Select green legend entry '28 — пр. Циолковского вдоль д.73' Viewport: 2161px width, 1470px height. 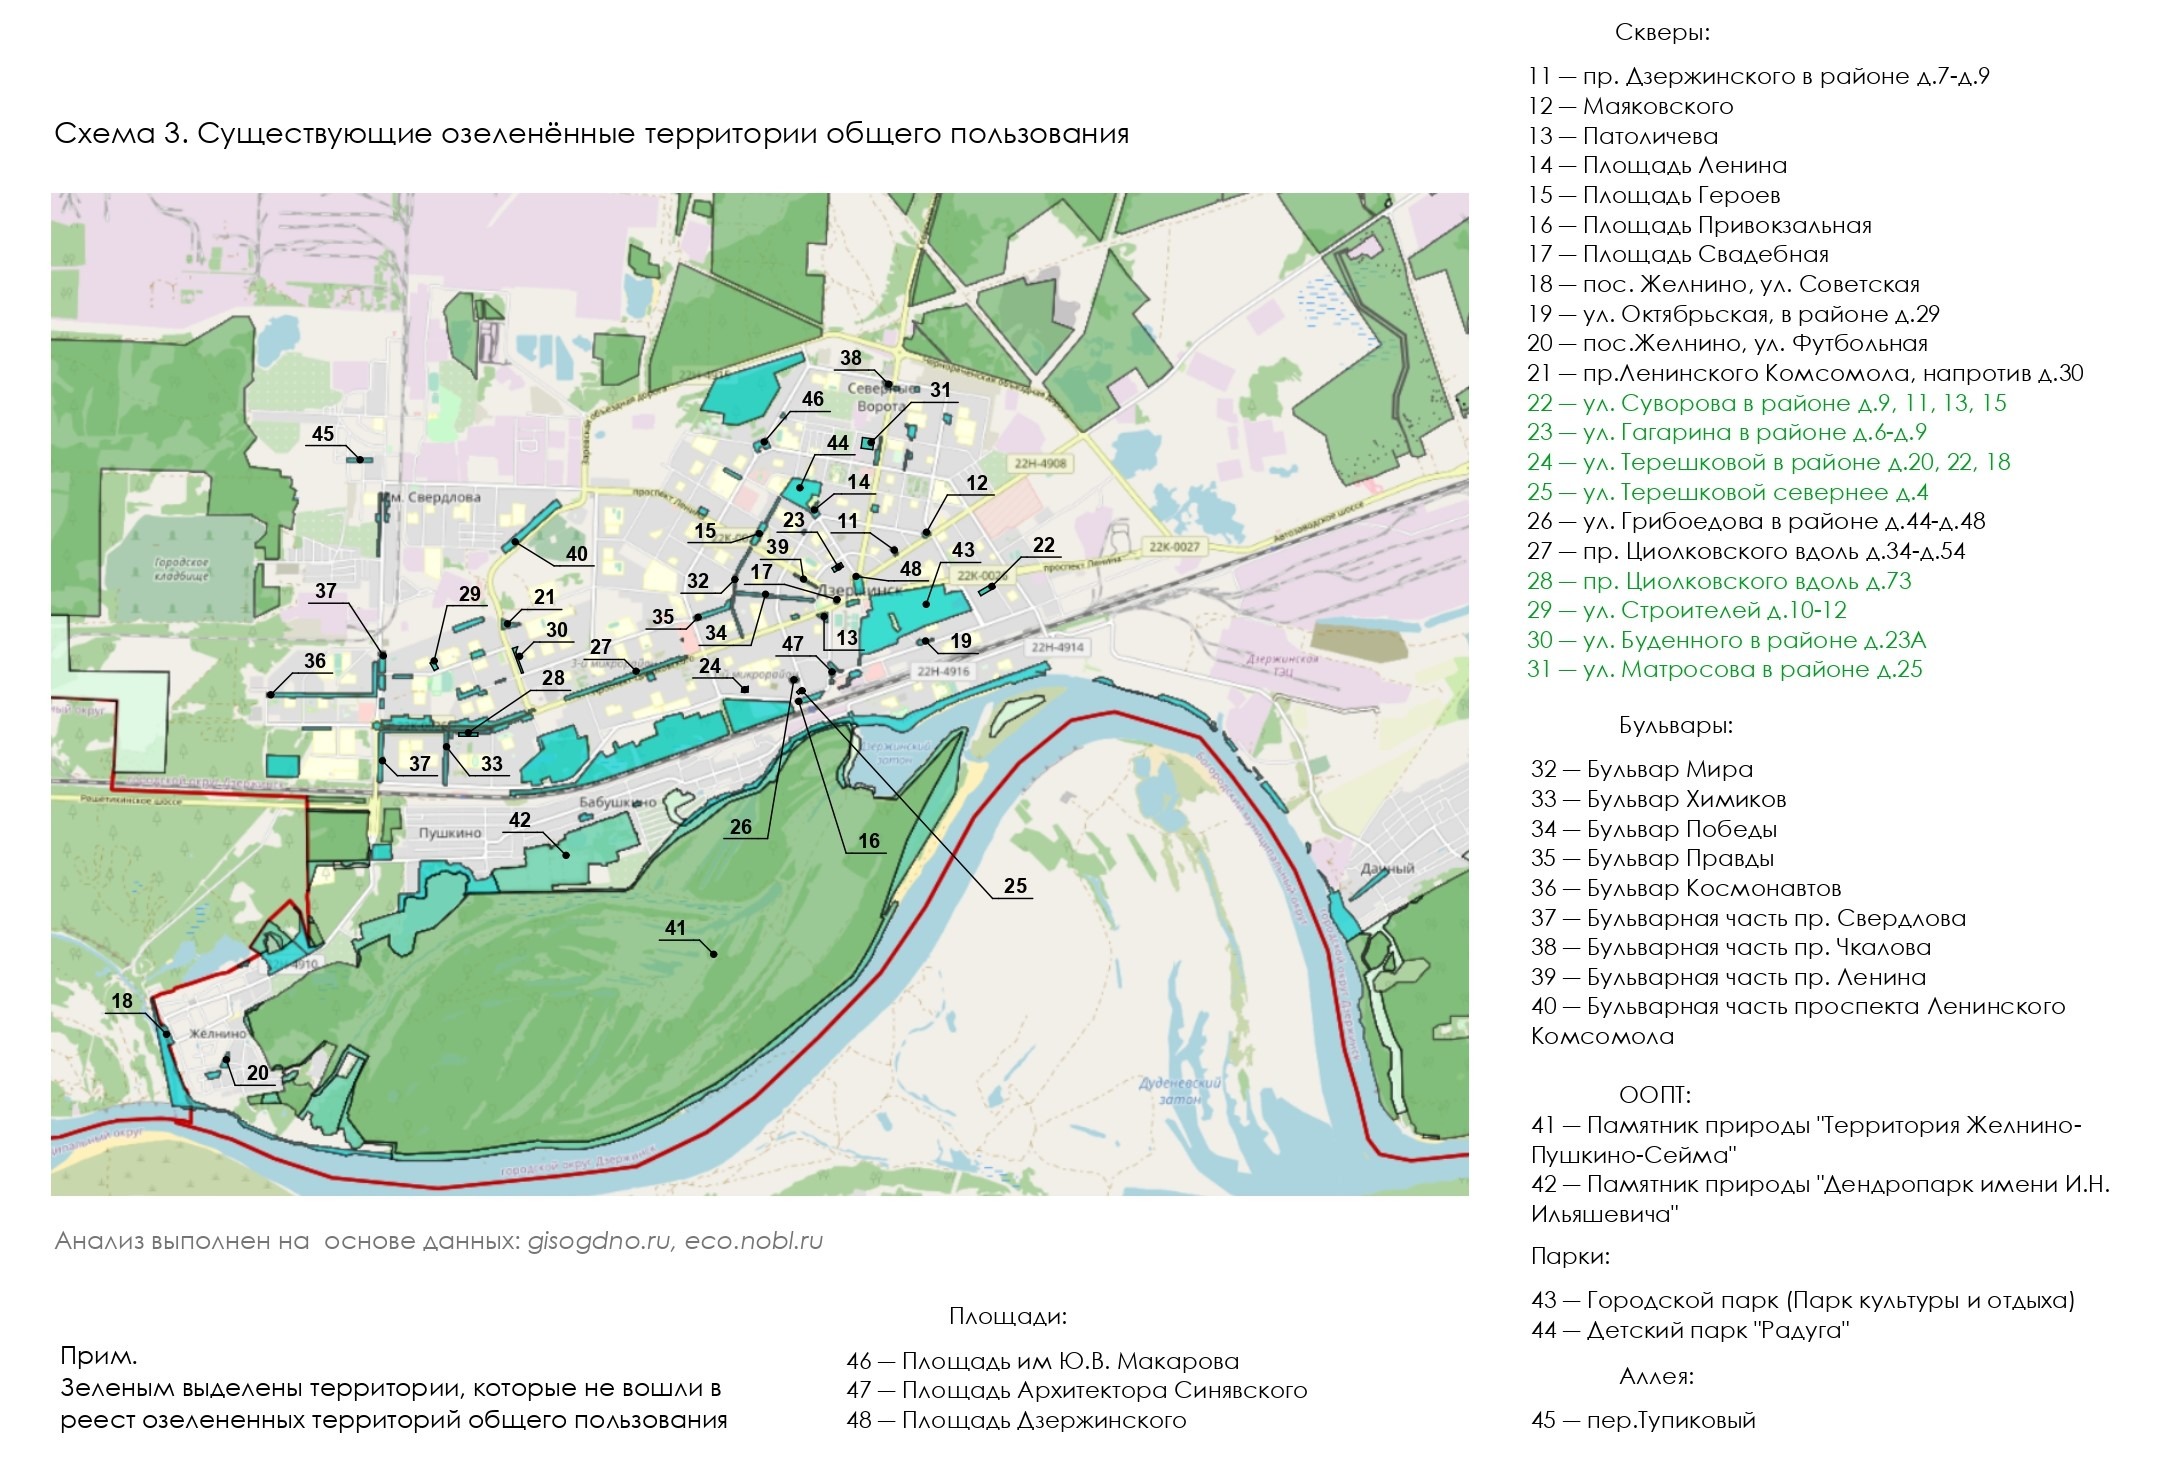(x=1719, y=581)
